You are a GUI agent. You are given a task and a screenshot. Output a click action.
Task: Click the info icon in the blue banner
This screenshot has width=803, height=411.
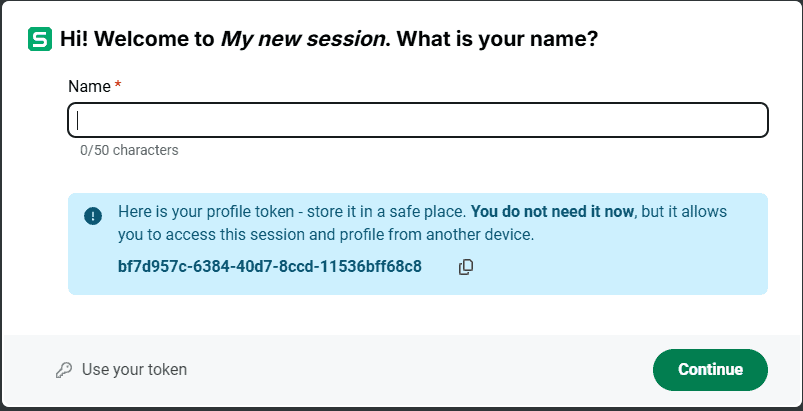click(x=93, y=215)
